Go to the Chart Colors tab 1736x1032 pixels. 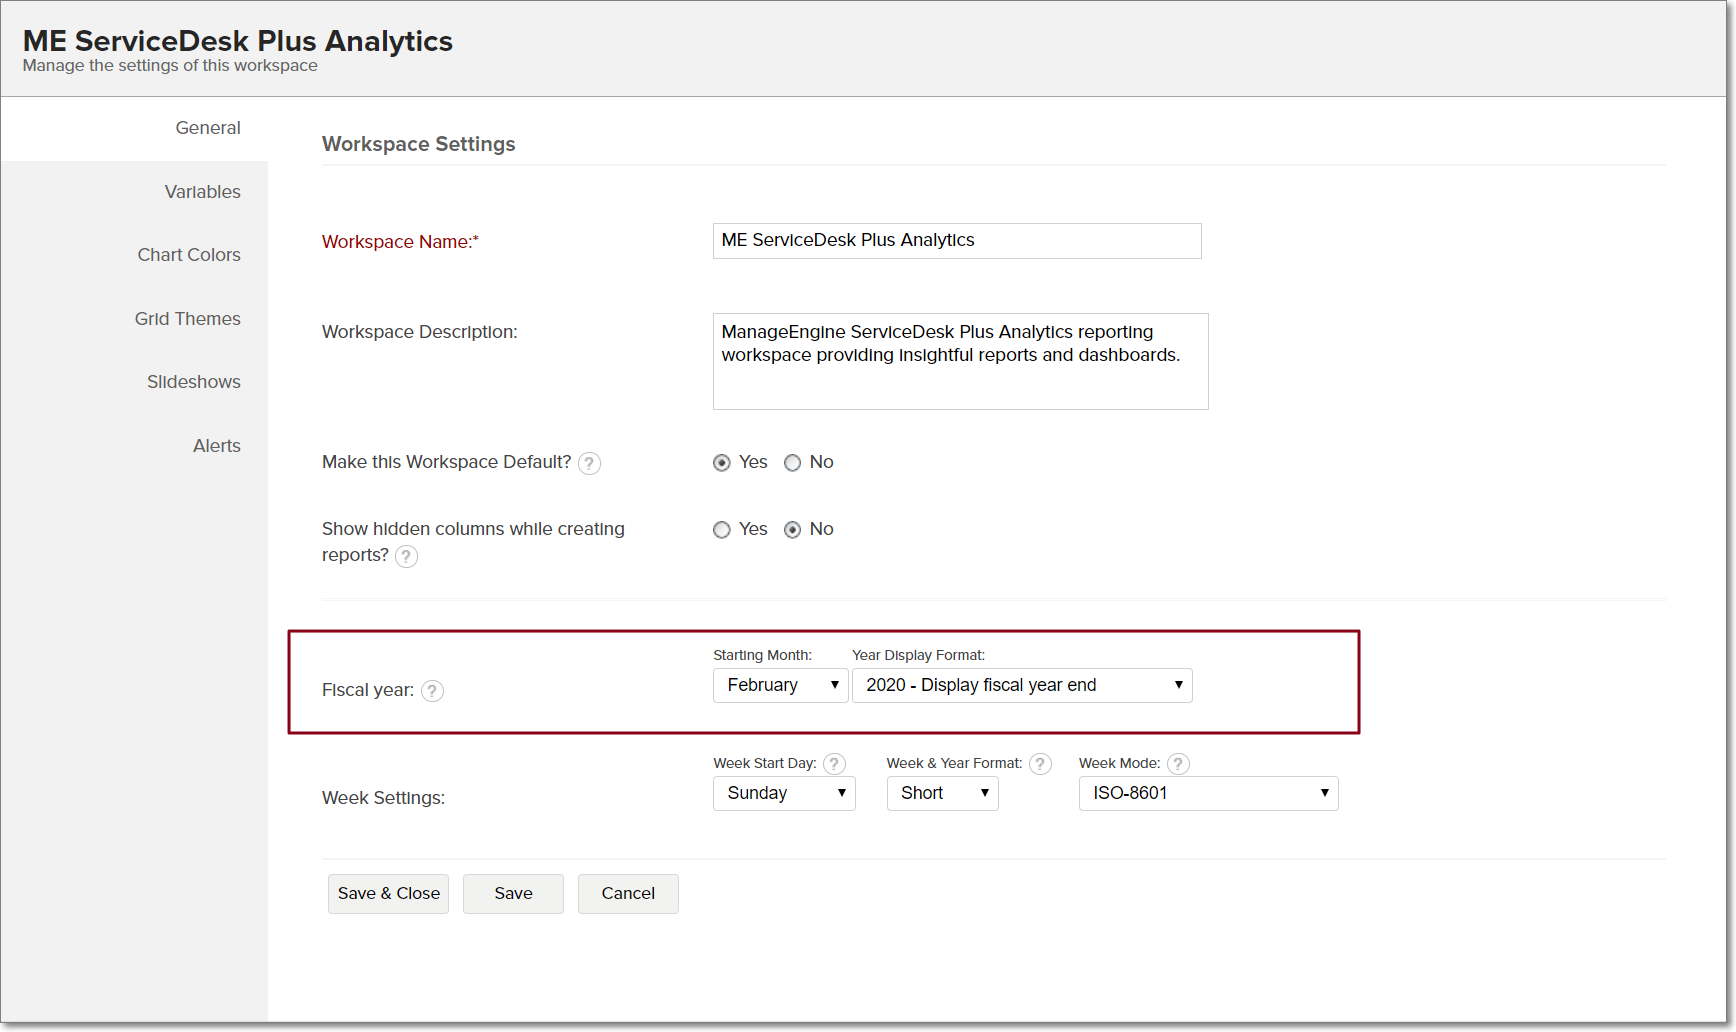[x=189, y=255]
